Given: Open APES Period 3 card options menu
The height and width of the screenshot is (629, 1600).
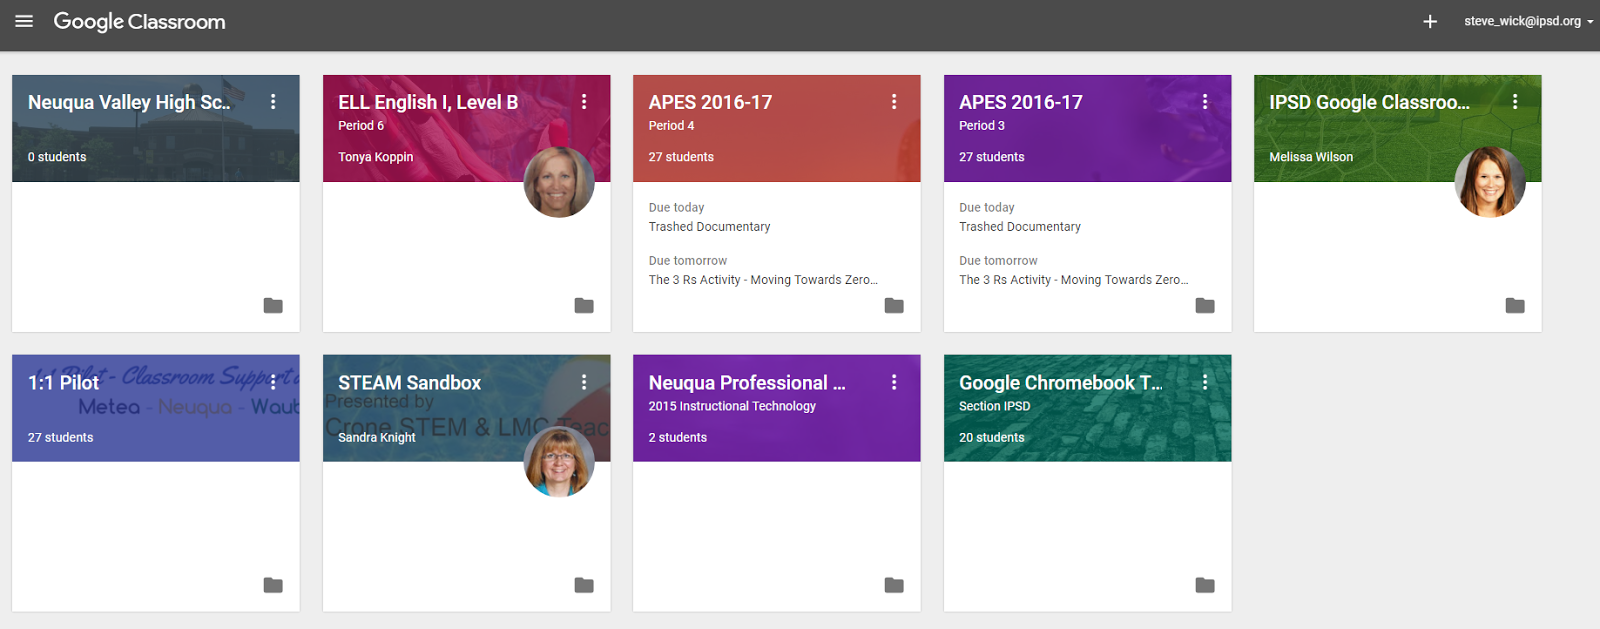Looking at the screenshot, I should pos(1205,102).
